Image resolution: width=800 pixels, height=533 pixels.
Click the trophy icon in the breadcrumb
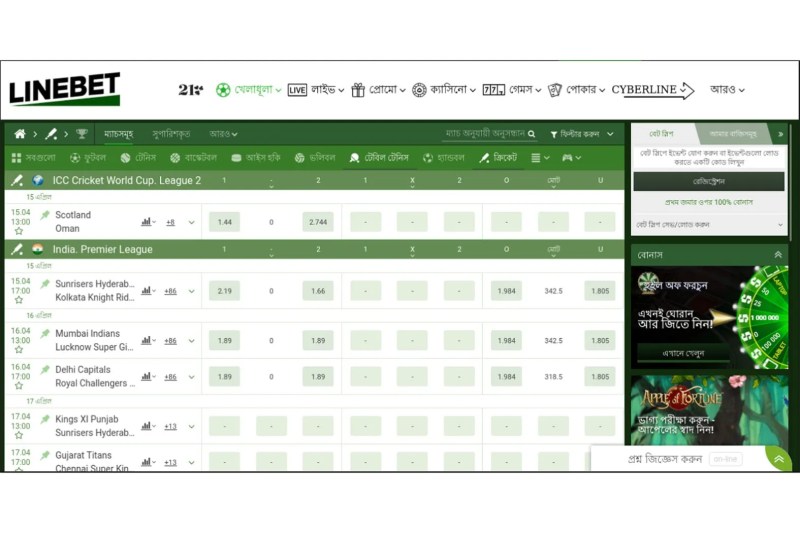pos(81,134)
